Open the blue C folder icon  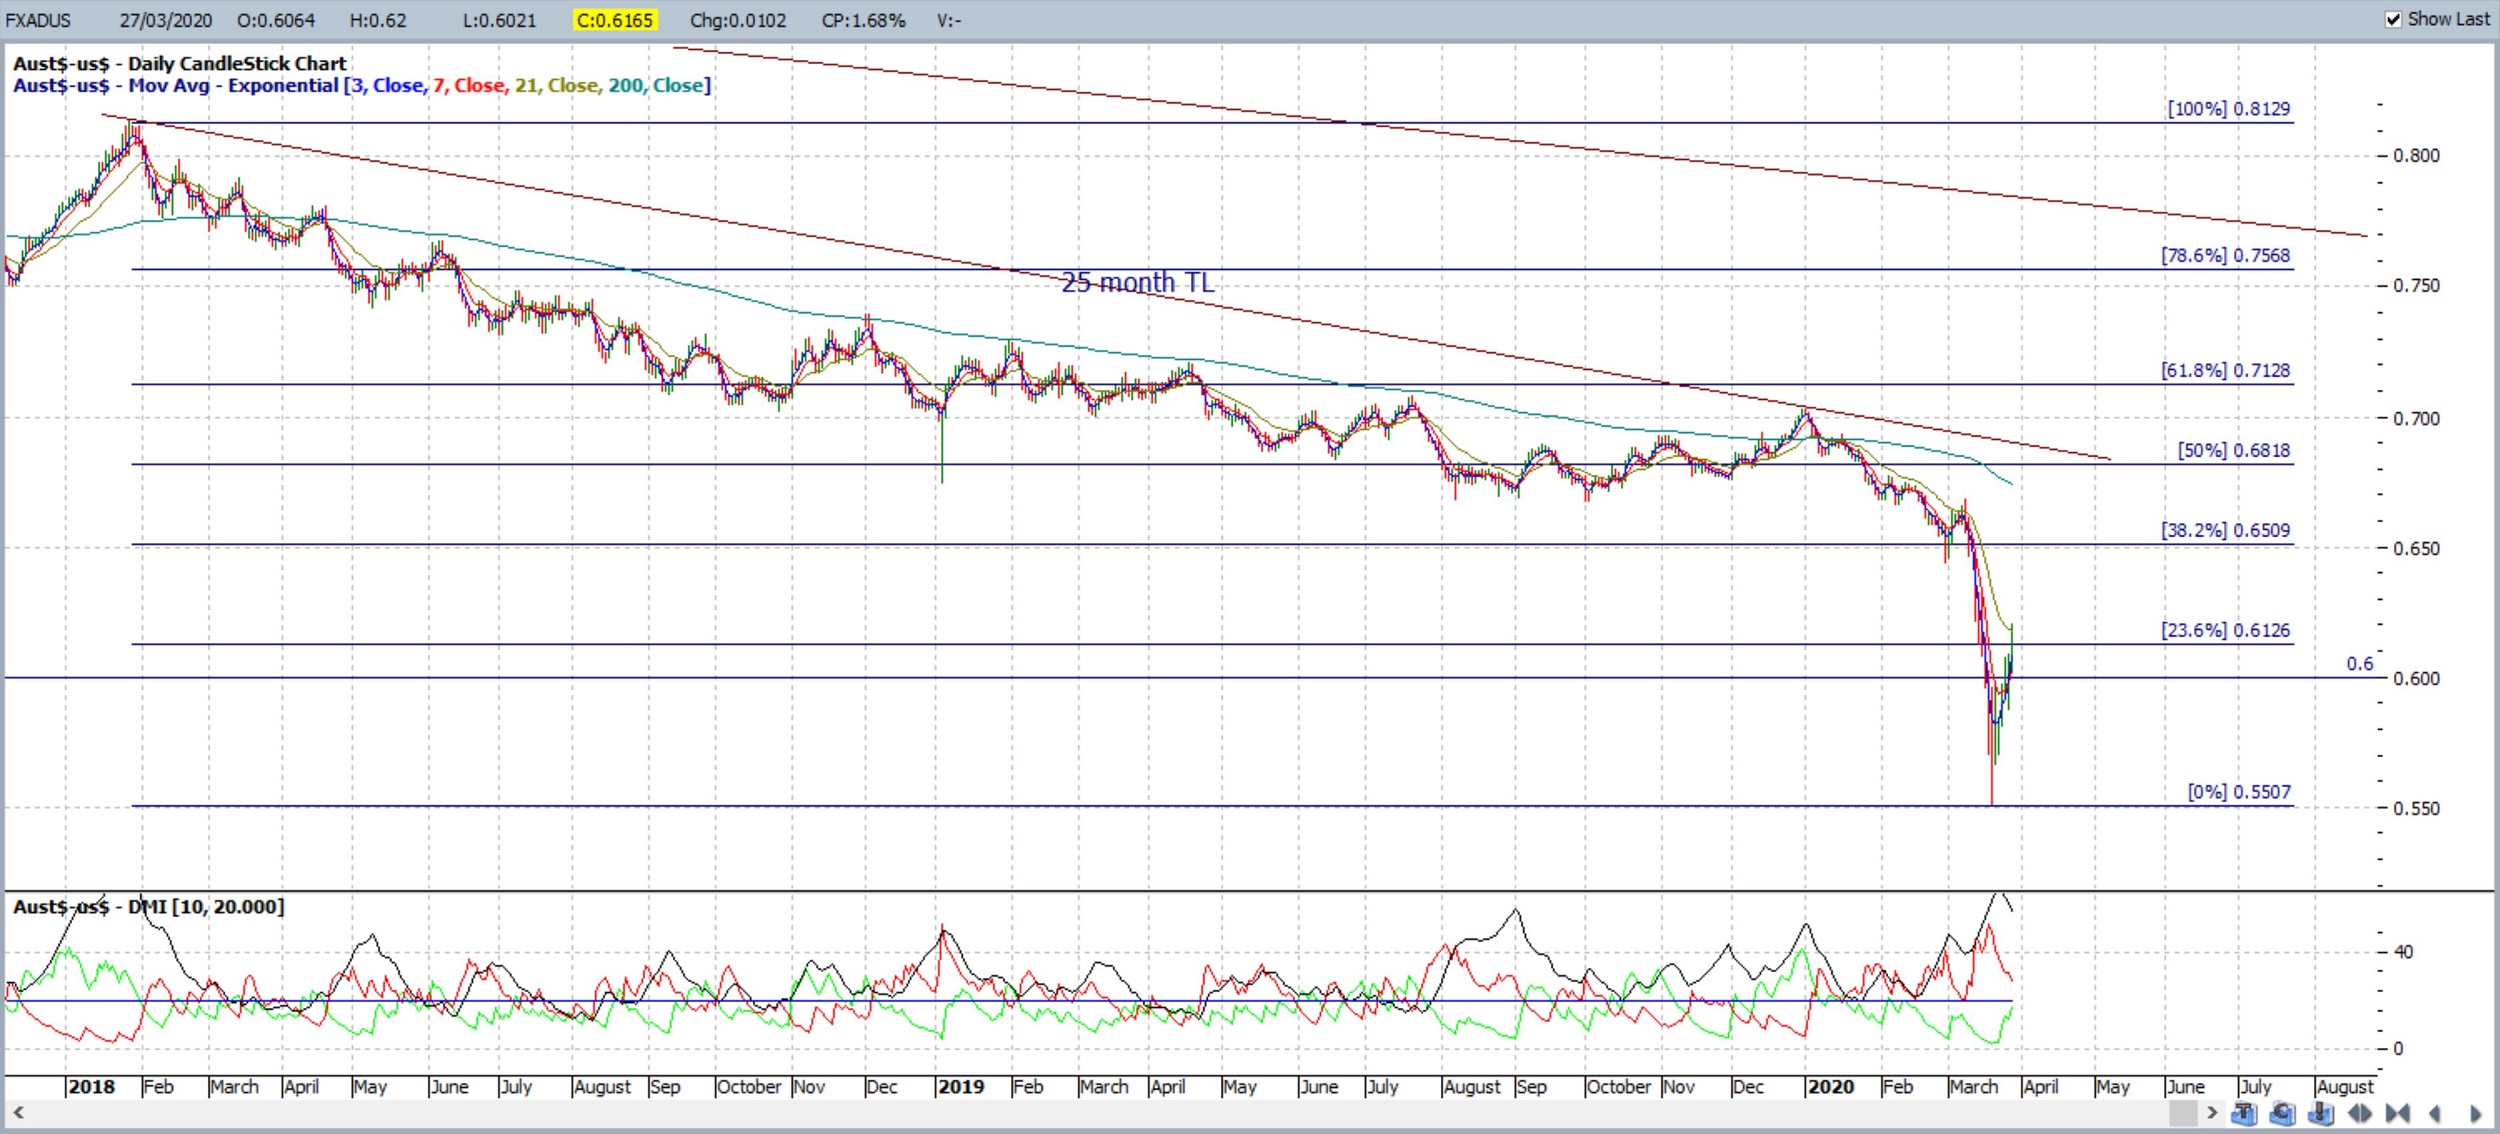2283,1112
